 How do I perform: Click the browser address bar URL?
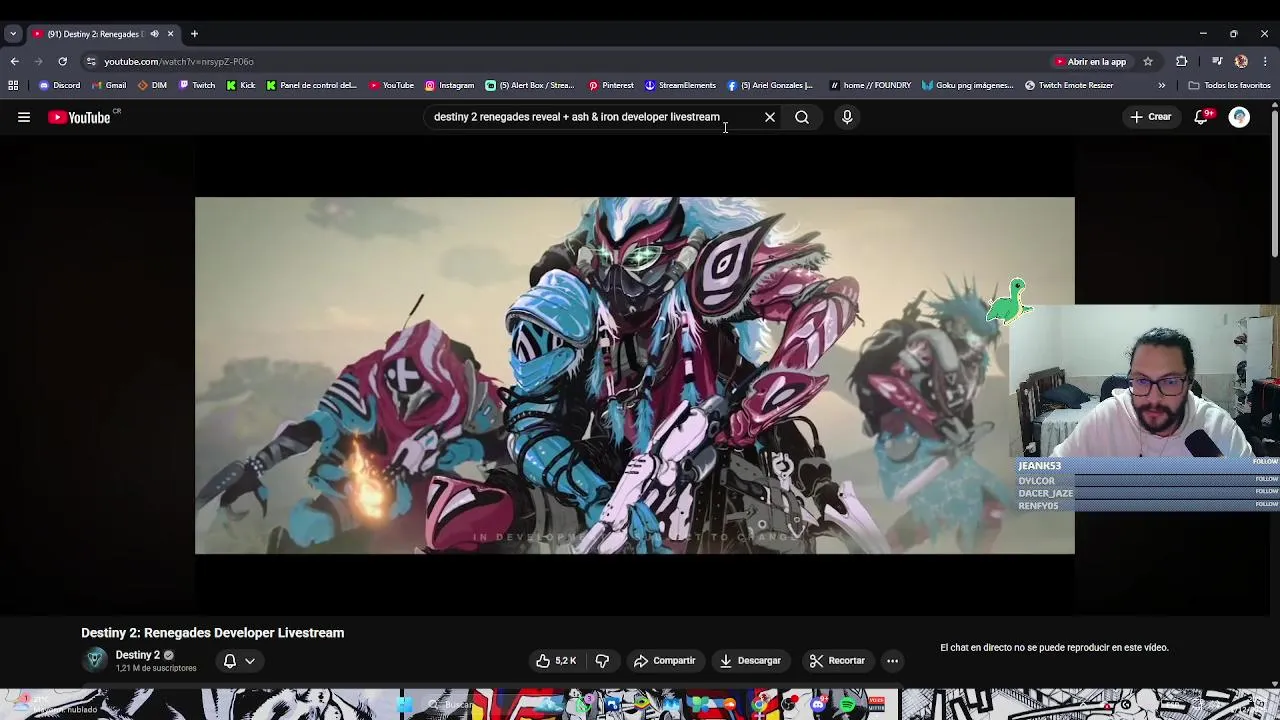tap(179, 62)
